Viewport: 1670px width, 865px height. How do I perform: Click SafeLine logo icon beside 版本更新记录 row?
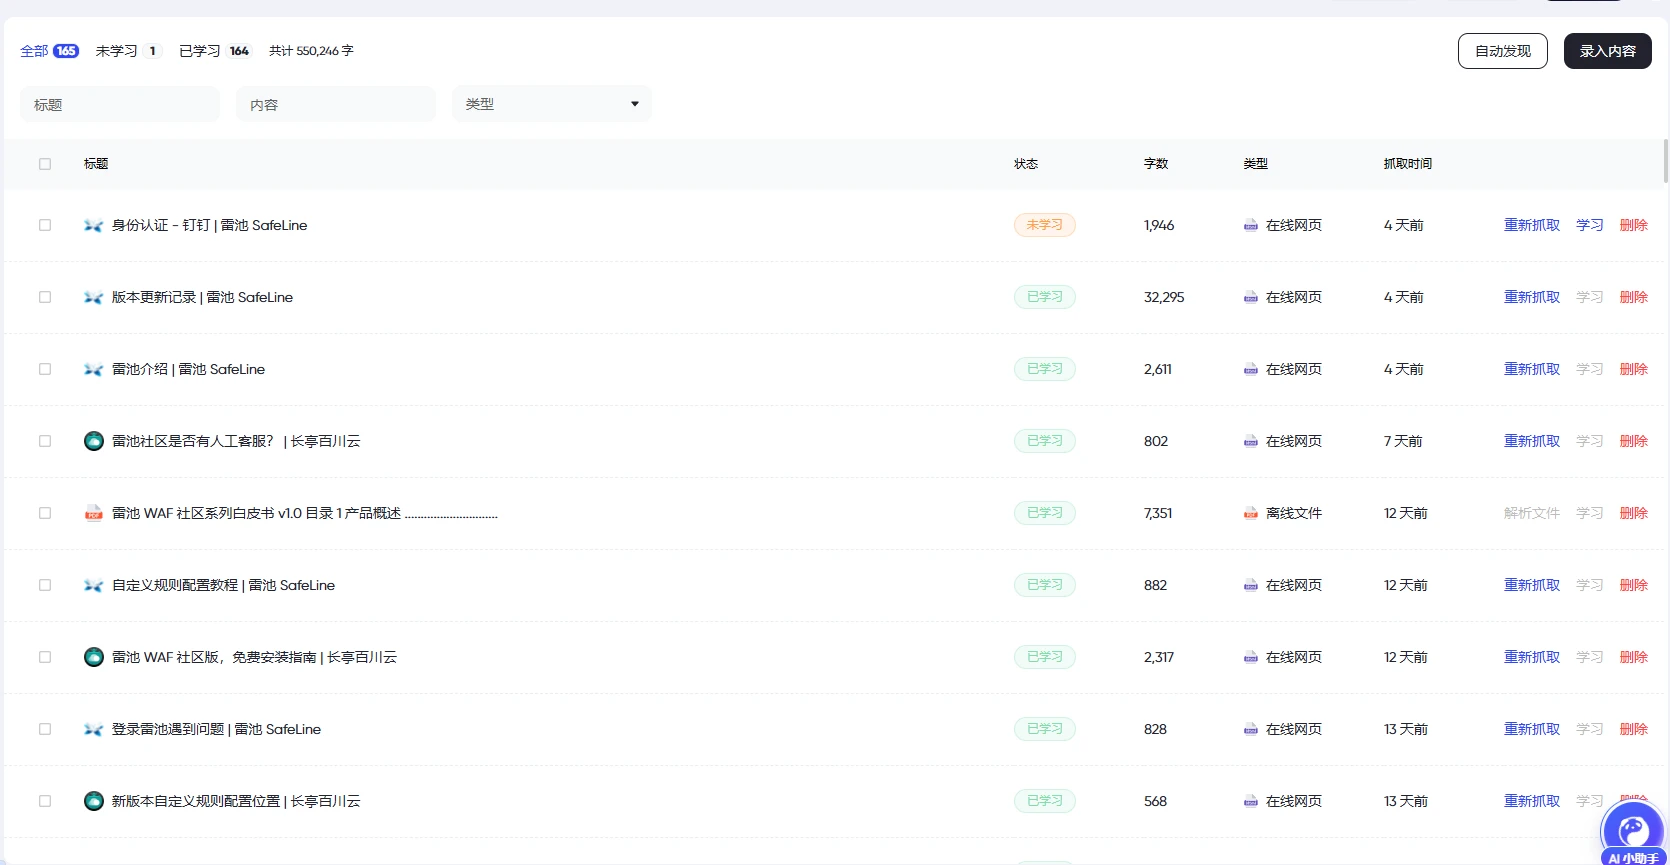point(93,298)
